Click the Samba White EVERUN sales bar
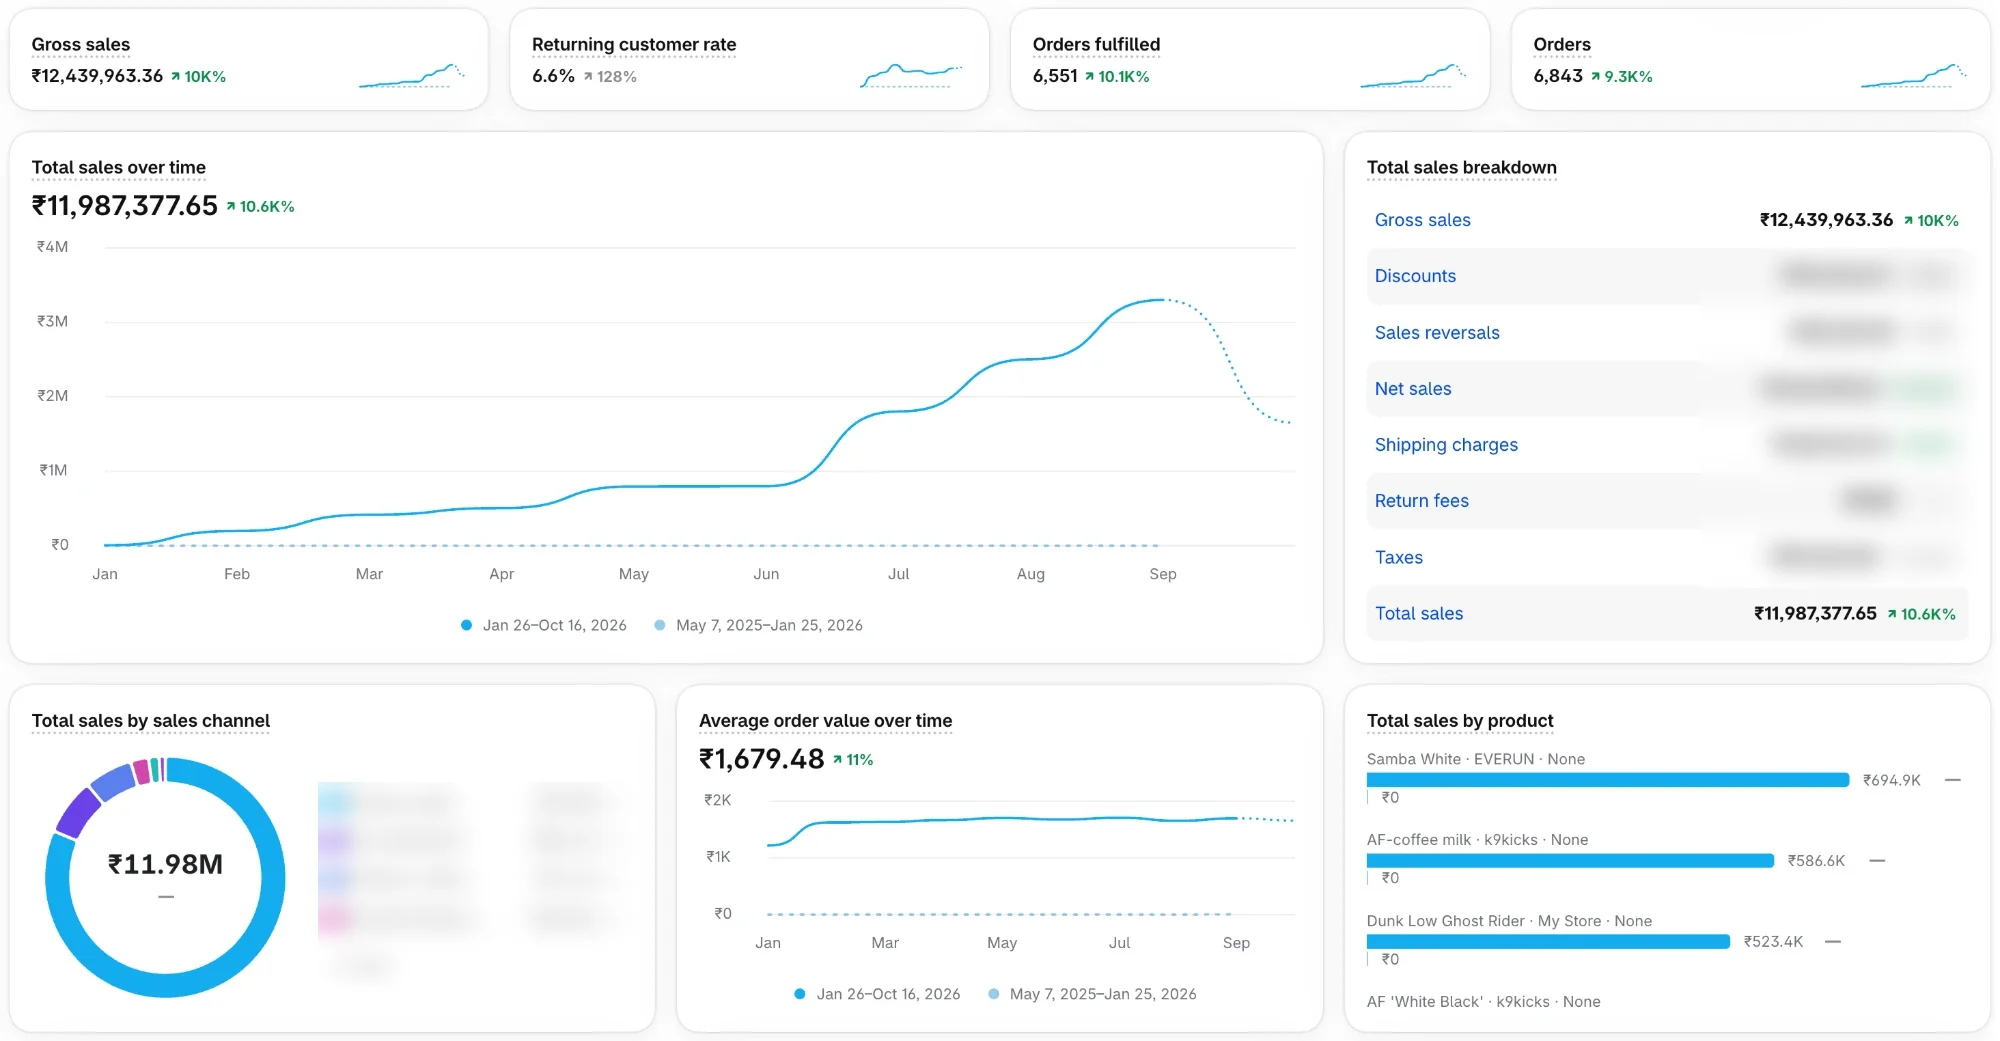The image size is (2000, 1041). (1608, 780)
